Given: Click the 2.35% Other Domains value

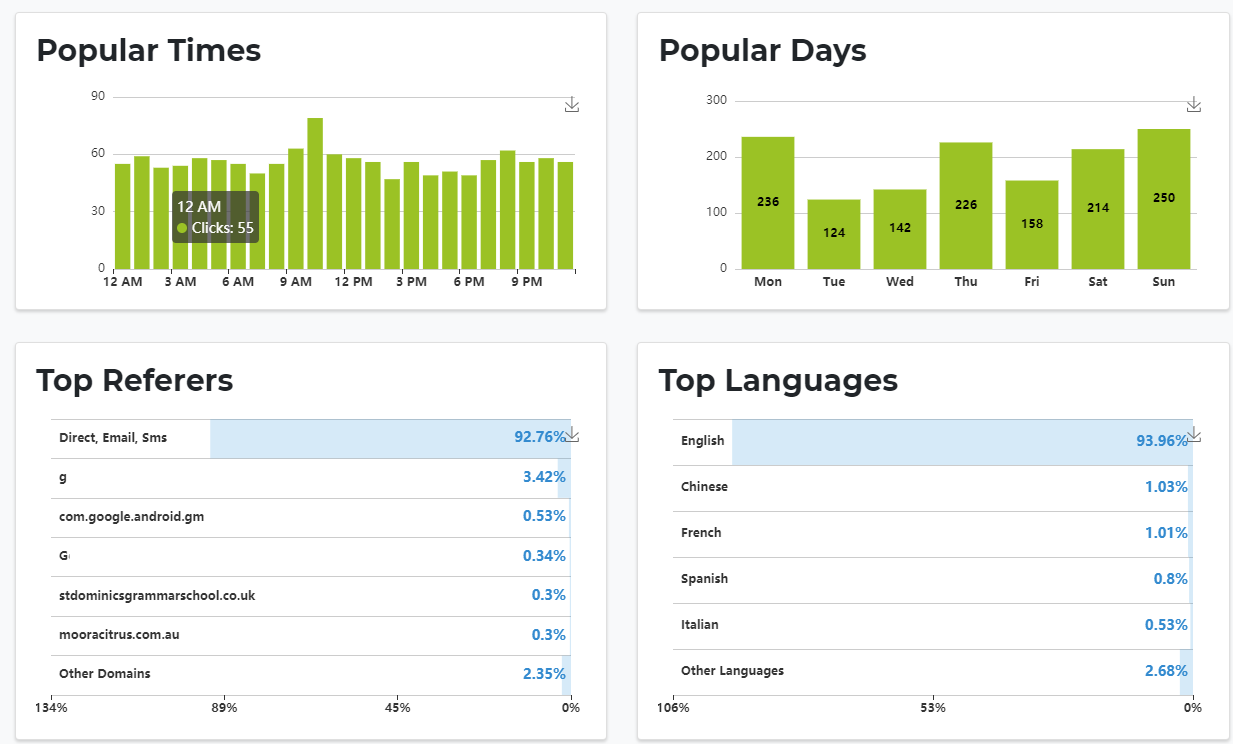Looking at the screenshot, I should tap(544, 674).
